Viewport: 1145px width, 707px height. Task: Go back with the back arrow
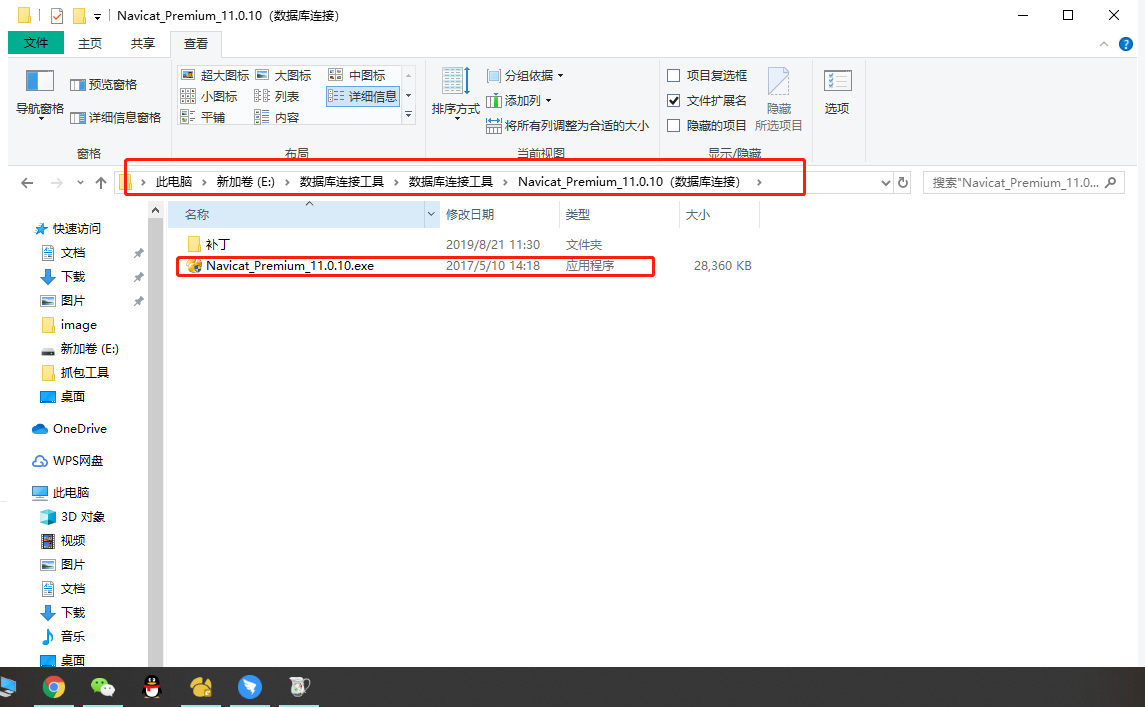27,183
